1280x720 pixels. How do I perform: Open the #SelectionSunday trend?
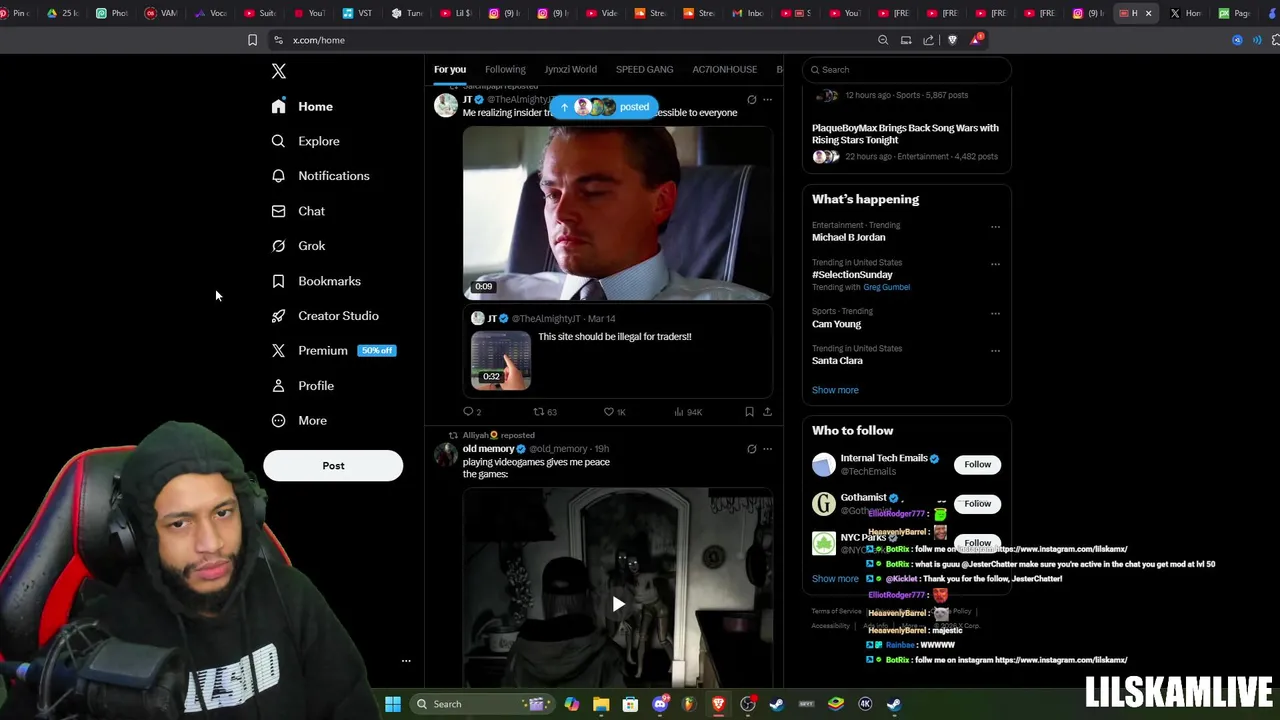click(852, 275)
